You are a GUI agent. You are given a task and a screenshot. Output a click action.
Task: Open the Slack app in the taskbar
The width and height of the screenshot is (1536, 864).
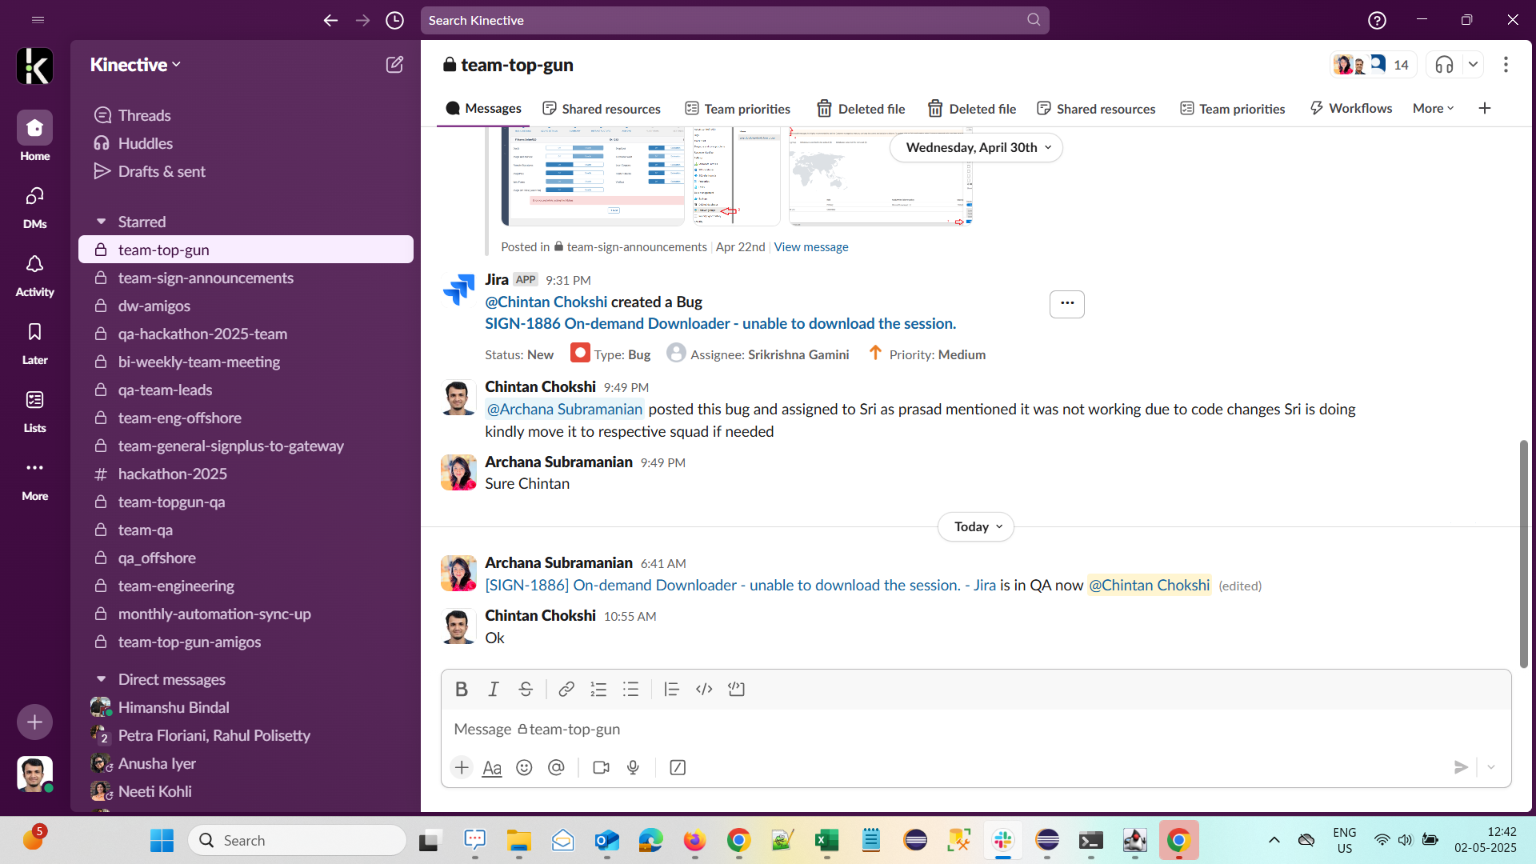[1003, 840]
